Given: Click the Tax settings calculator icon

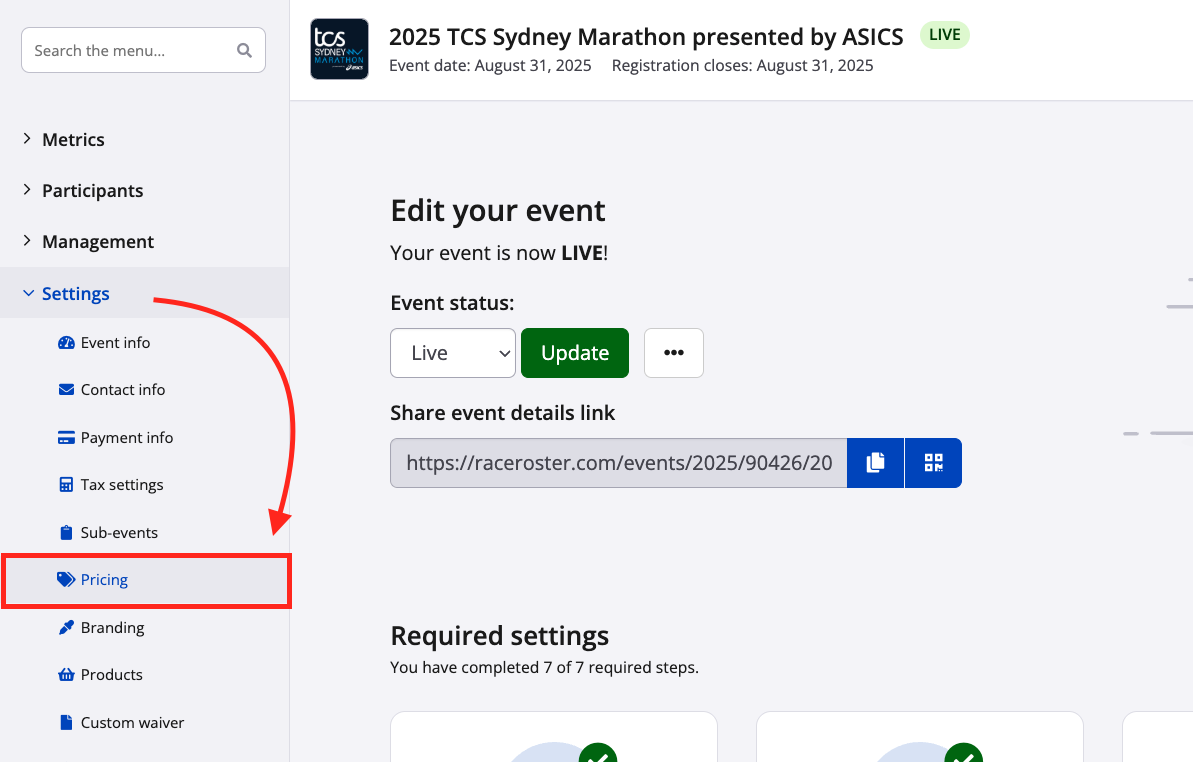Looking at the screenshot, I should pyautogui.click(x=67, y=485).
